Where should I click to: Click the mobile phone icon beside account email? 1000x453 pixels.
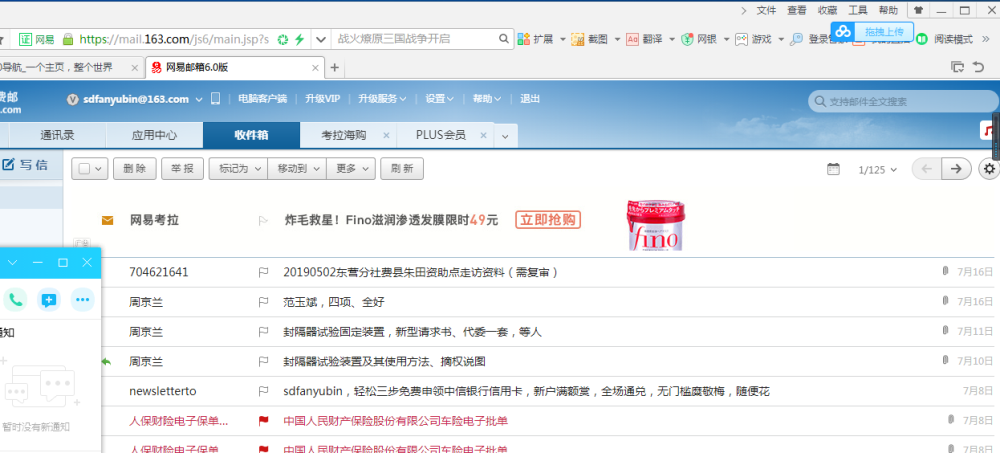(216, 98)
